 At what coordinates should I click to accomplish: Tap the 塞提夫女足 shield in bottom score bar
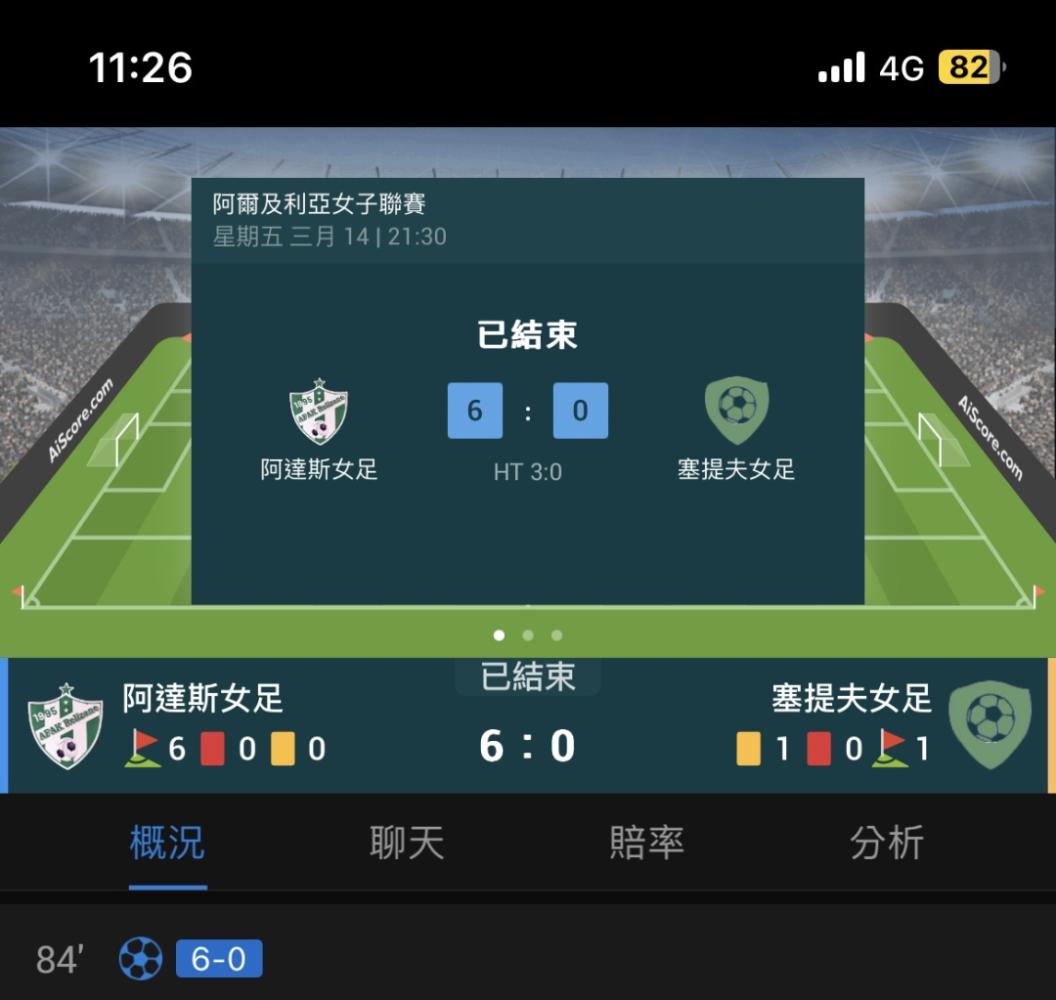pos(990,725)
